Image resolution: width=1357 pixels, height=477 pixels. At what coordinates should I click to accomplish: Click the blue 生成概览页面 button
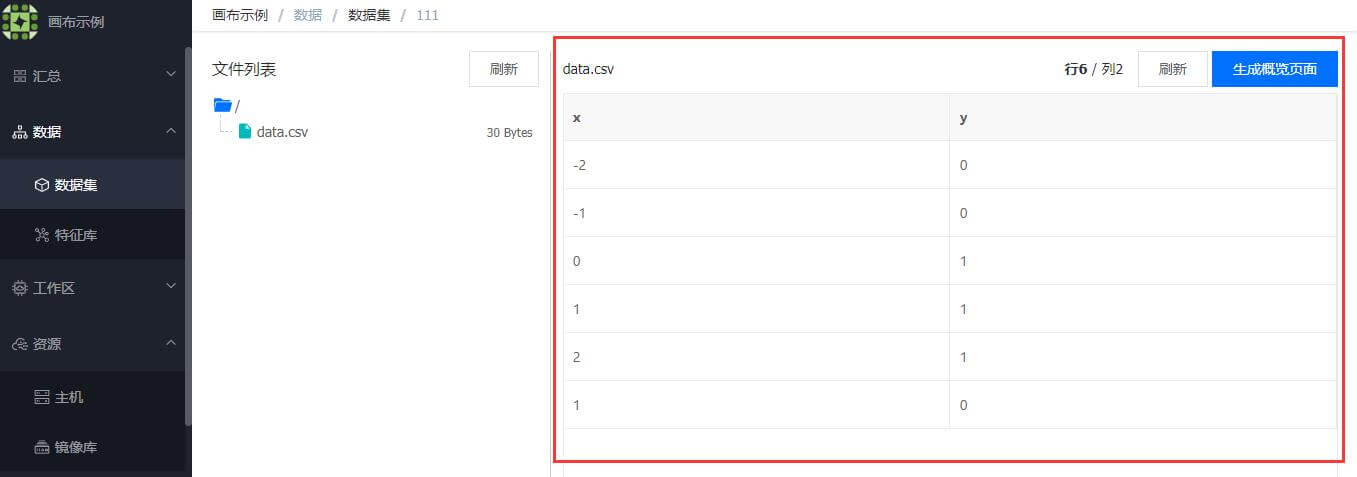pyautogui.click(x=1275, y=69)
